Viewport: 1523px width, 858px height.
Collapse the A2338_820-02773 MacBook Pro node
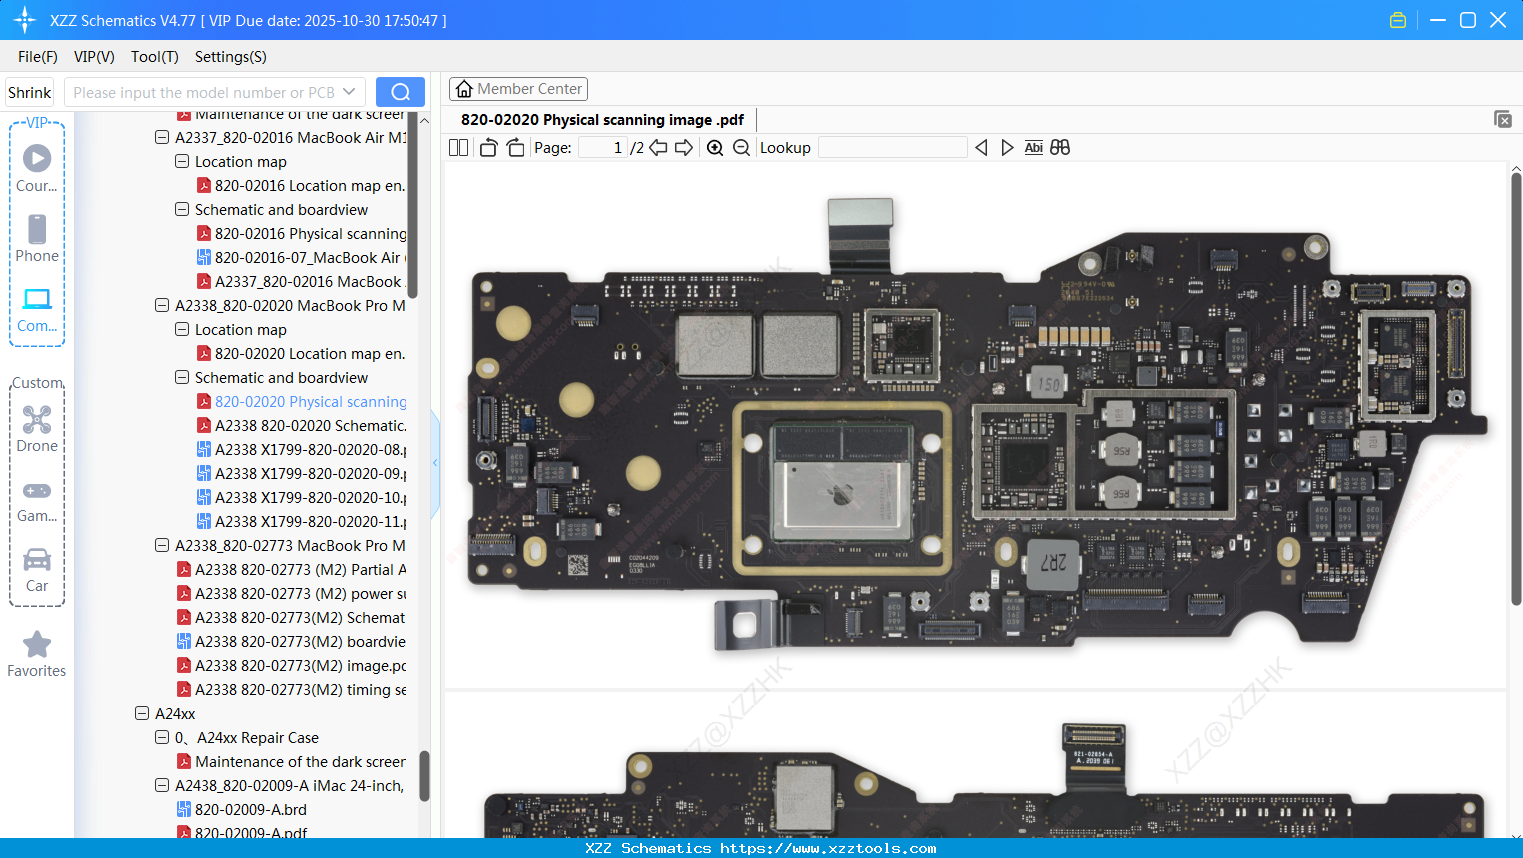pyautogui.click(x=162, y=545)
